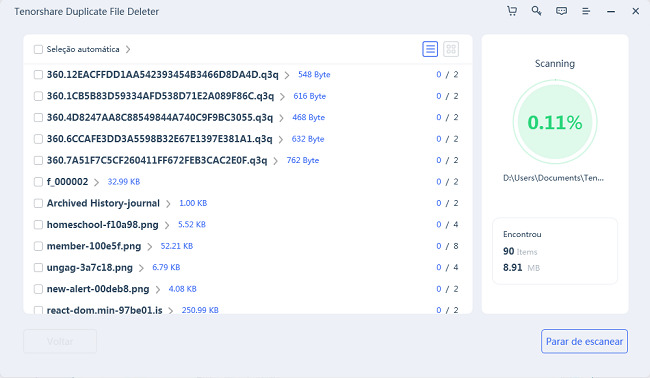Check the 360.7A51F7C5CF260411FF672FEB3CAC2E0F.q3q box
Screen dimensions: 650x378
click(x=38, y=160)
